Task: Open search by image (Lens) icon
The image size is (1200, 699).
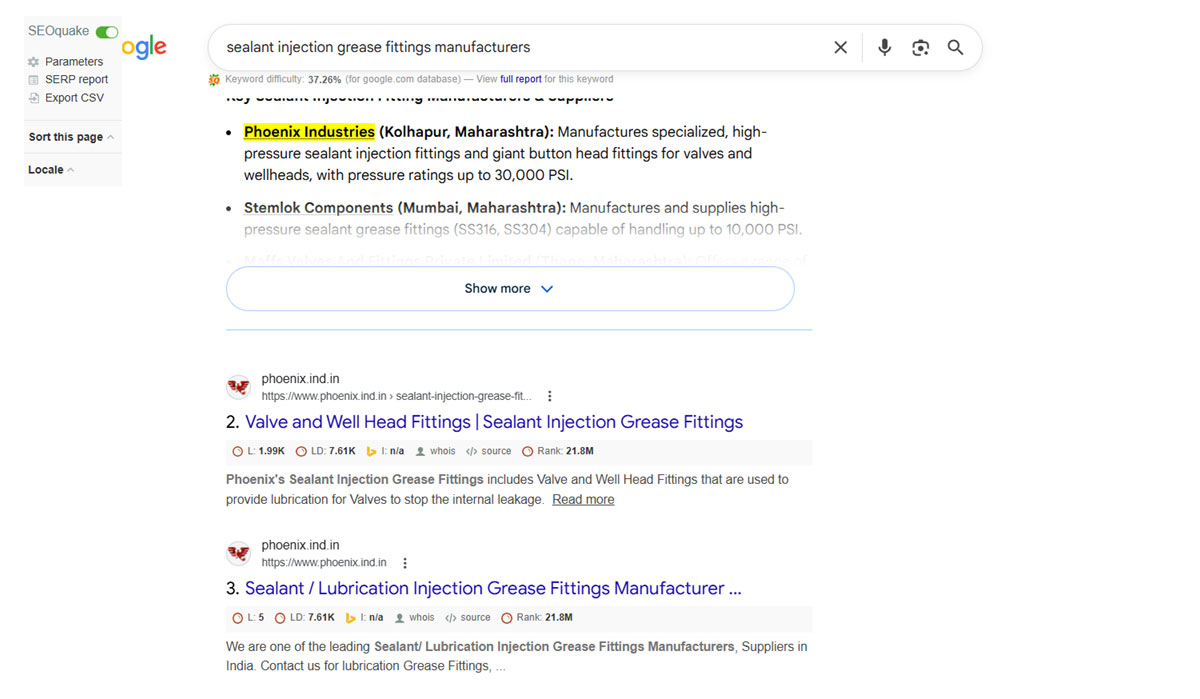Action: tap(920, 47)
